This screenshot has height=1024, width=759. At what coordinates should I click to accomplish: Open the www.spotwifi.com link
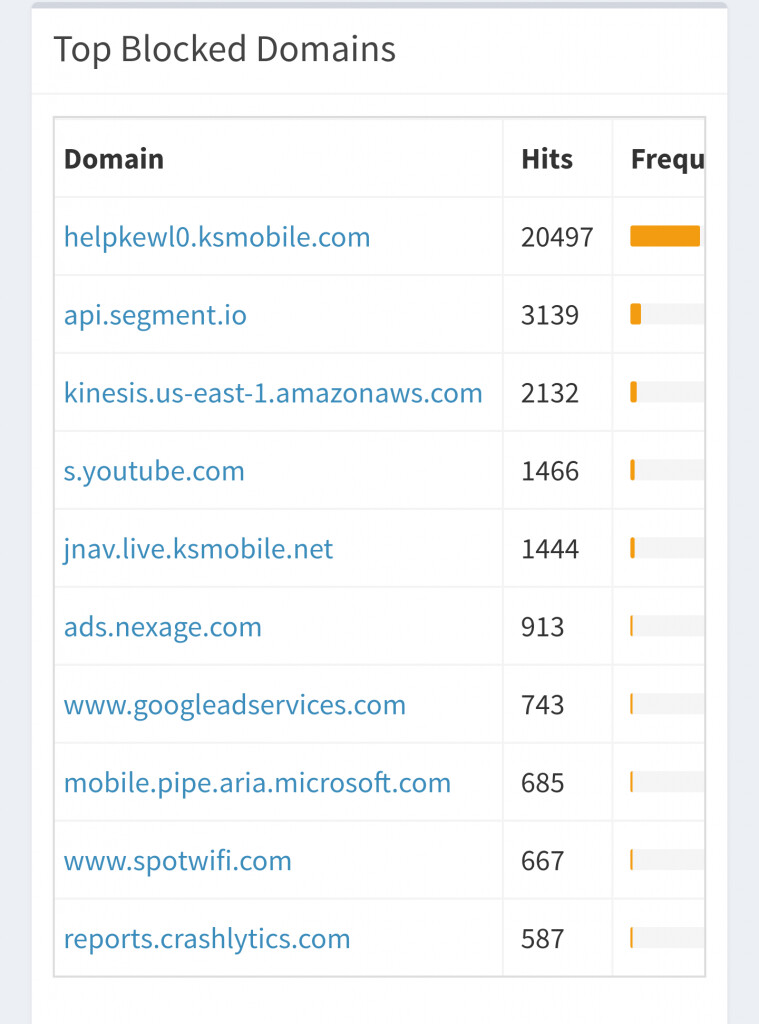coord(177,861)
